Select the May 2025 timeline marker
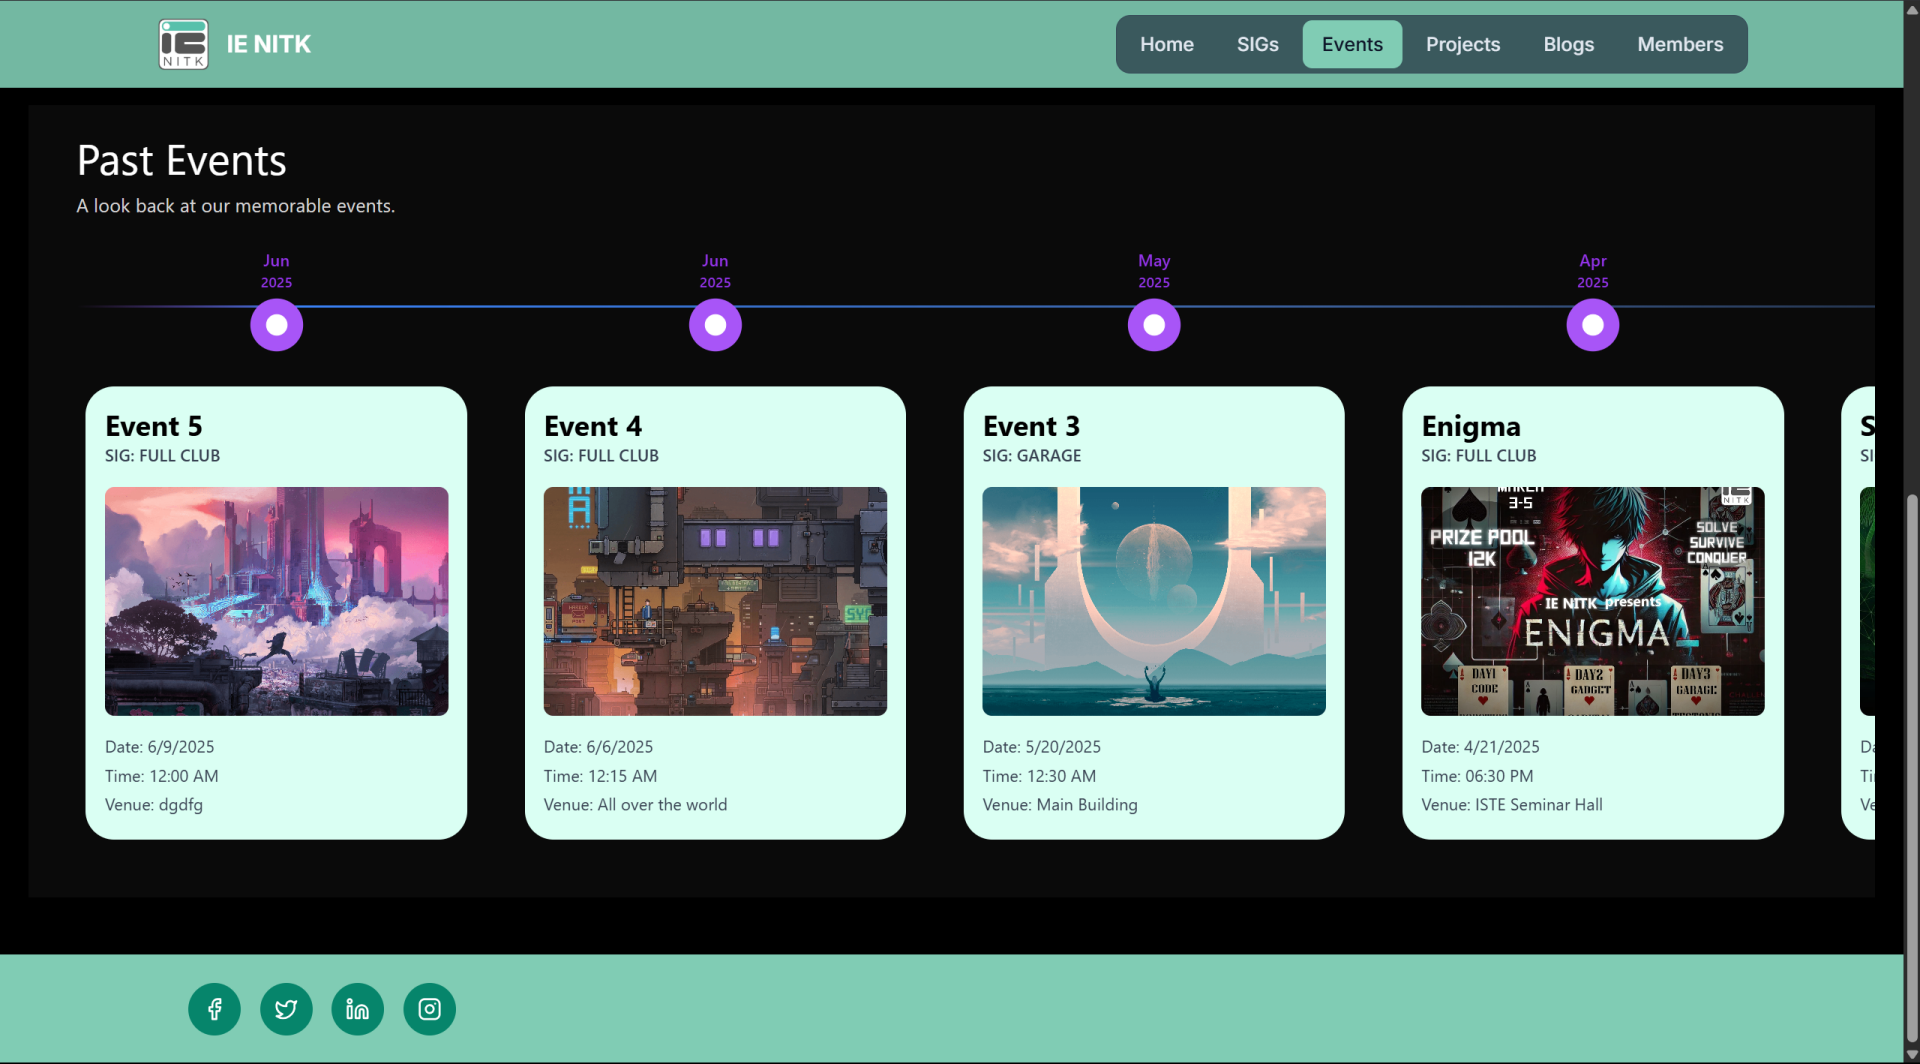1920x1064 pixels. point(1154,325)
